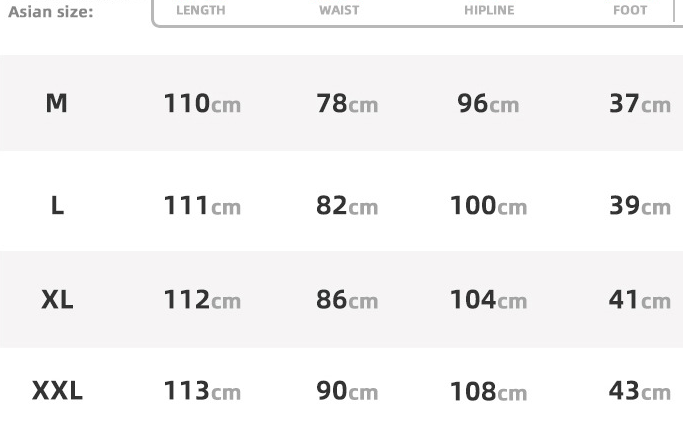Select the 78cm waist value
The image size is (683, 448).
tap(347, 103)
